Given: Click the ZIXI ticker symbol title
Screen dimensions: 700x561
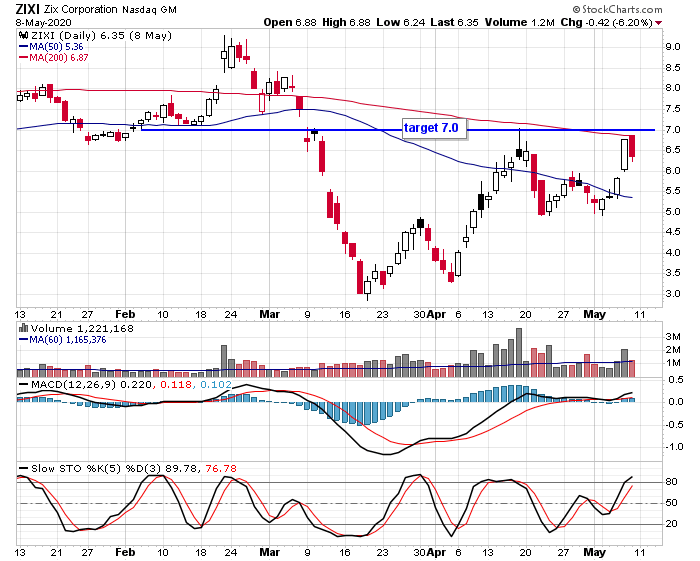Looking at the screenshot, I should (x=28, y=9).
